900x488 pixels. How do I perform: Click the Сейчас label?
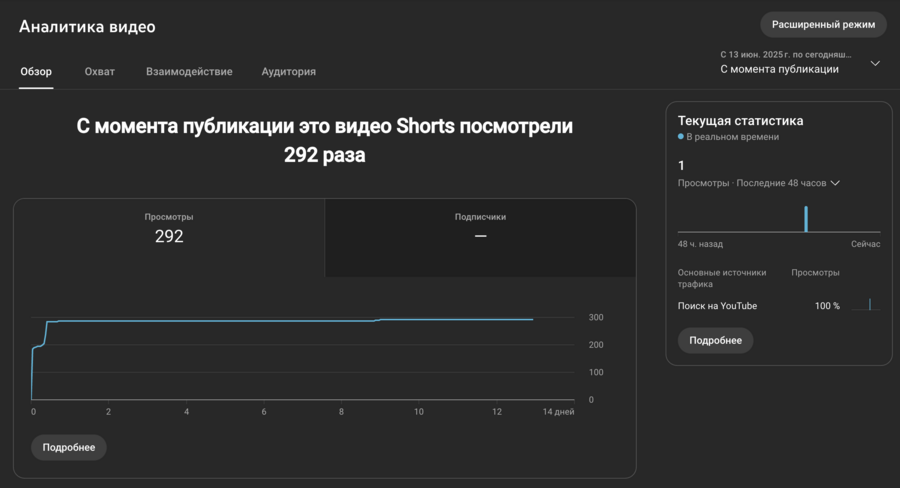point(866,244)
